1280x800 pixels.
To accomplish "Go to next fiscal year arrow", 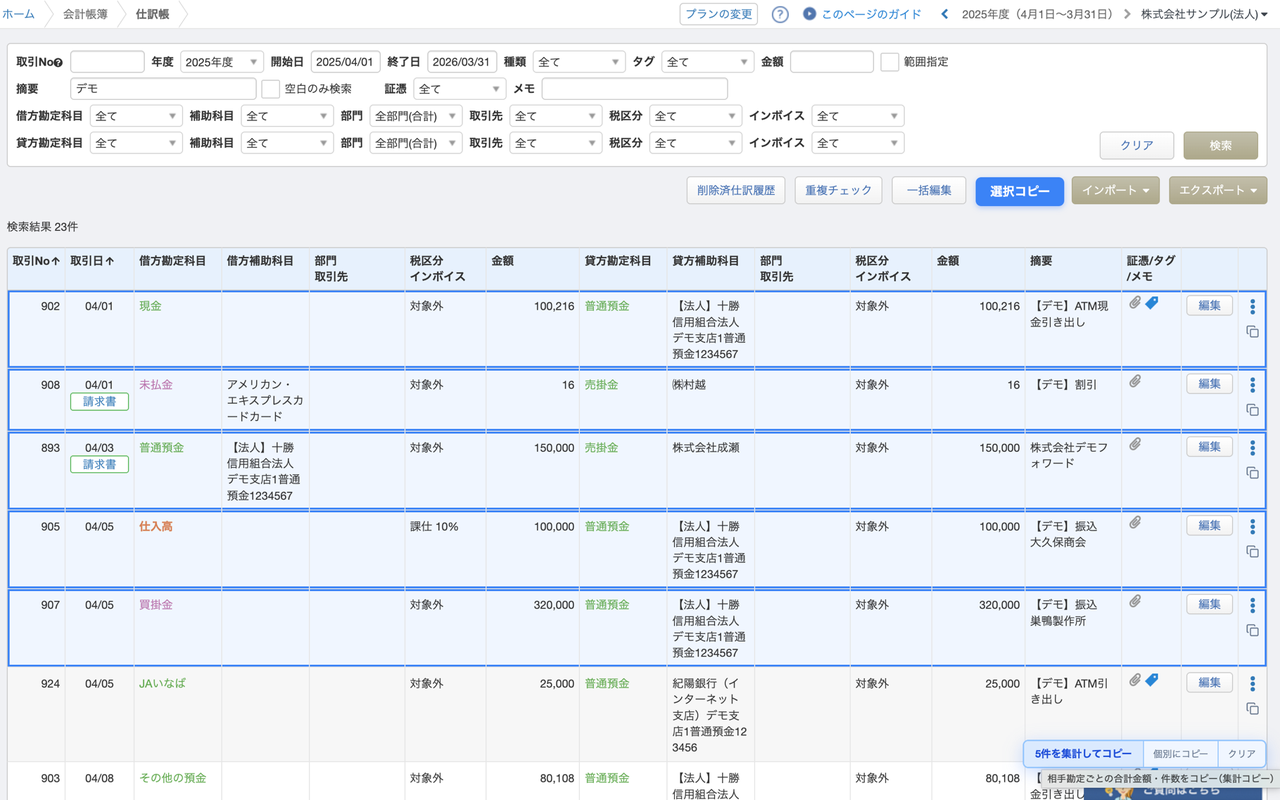I will pyautogui.click(x=1128, y=14).
